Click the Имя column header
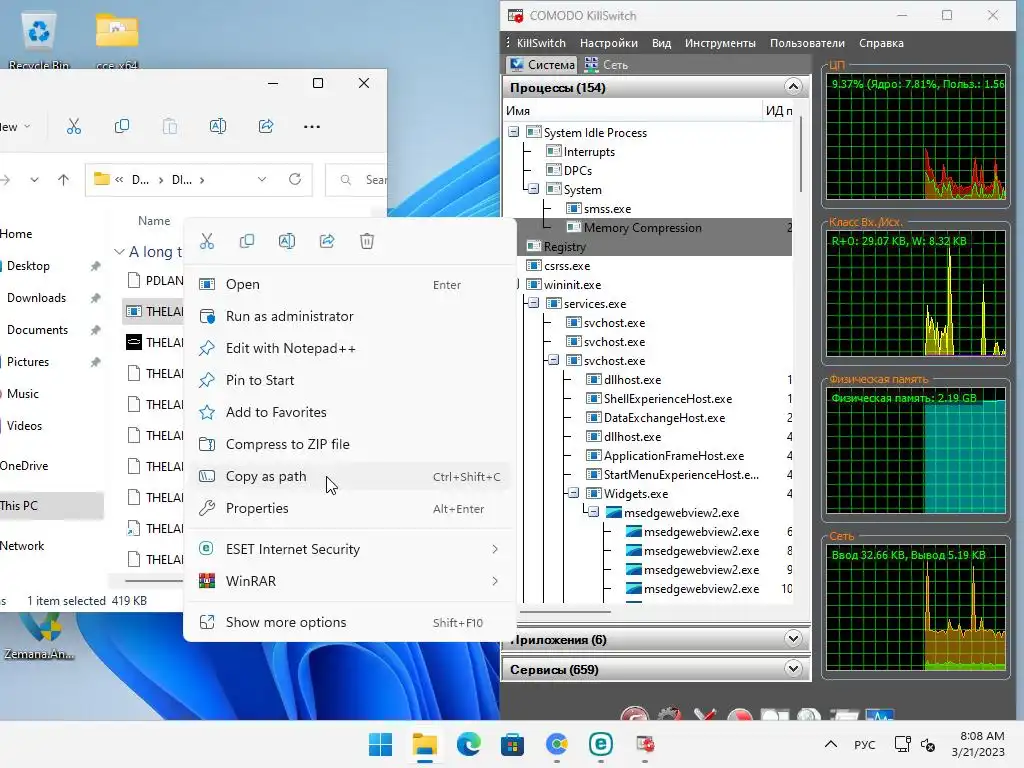The width and height of the screenshot is (1024, 768). [x=632, y=110]
